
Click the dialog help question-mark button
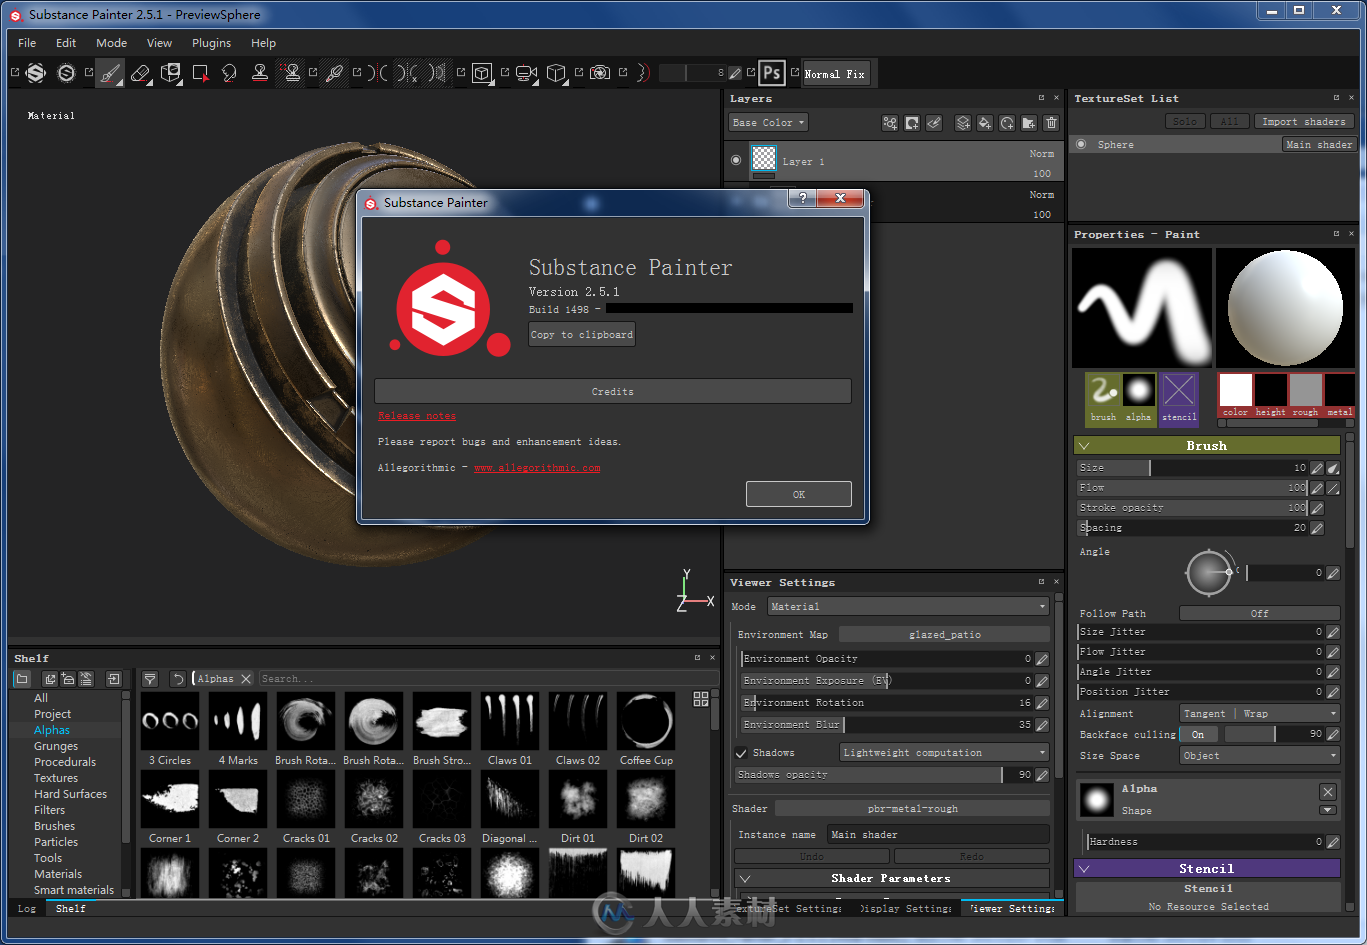point(802,198)
